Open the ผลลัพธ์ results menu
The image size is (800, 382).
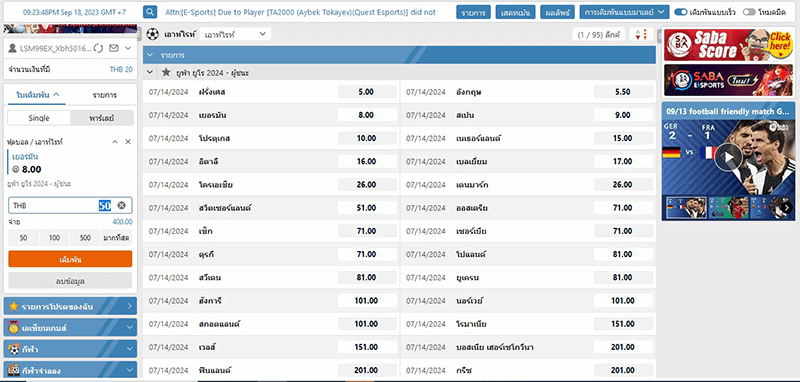coord(557,12)
